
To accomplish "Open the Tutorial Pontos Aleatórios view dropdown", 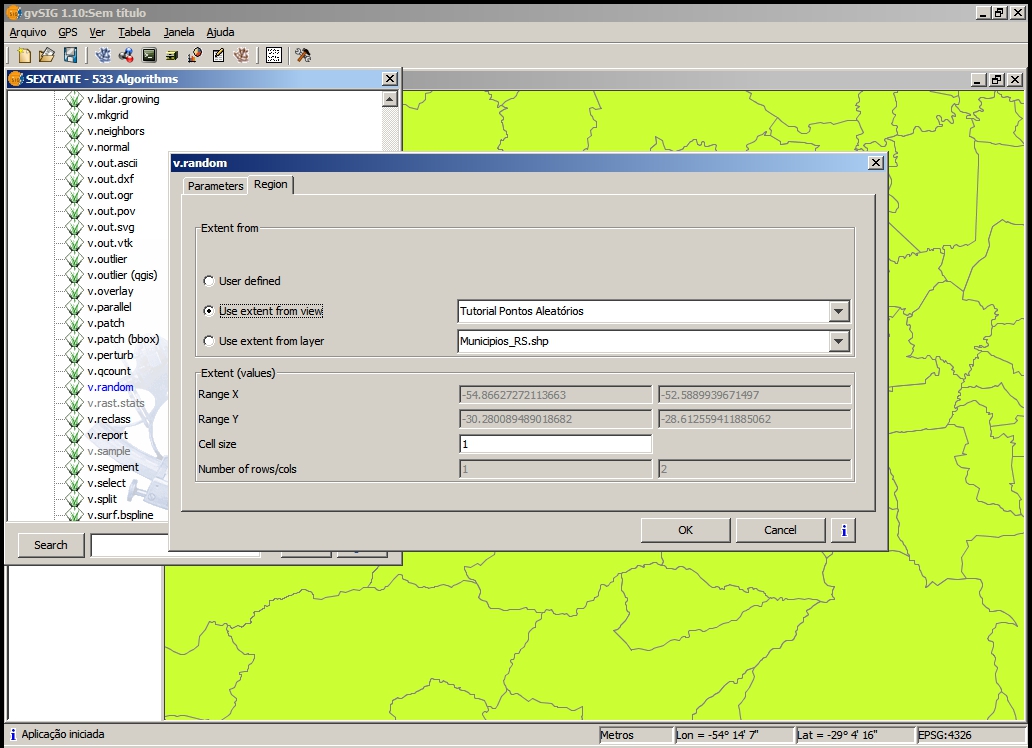I will [x=839, y=312].
